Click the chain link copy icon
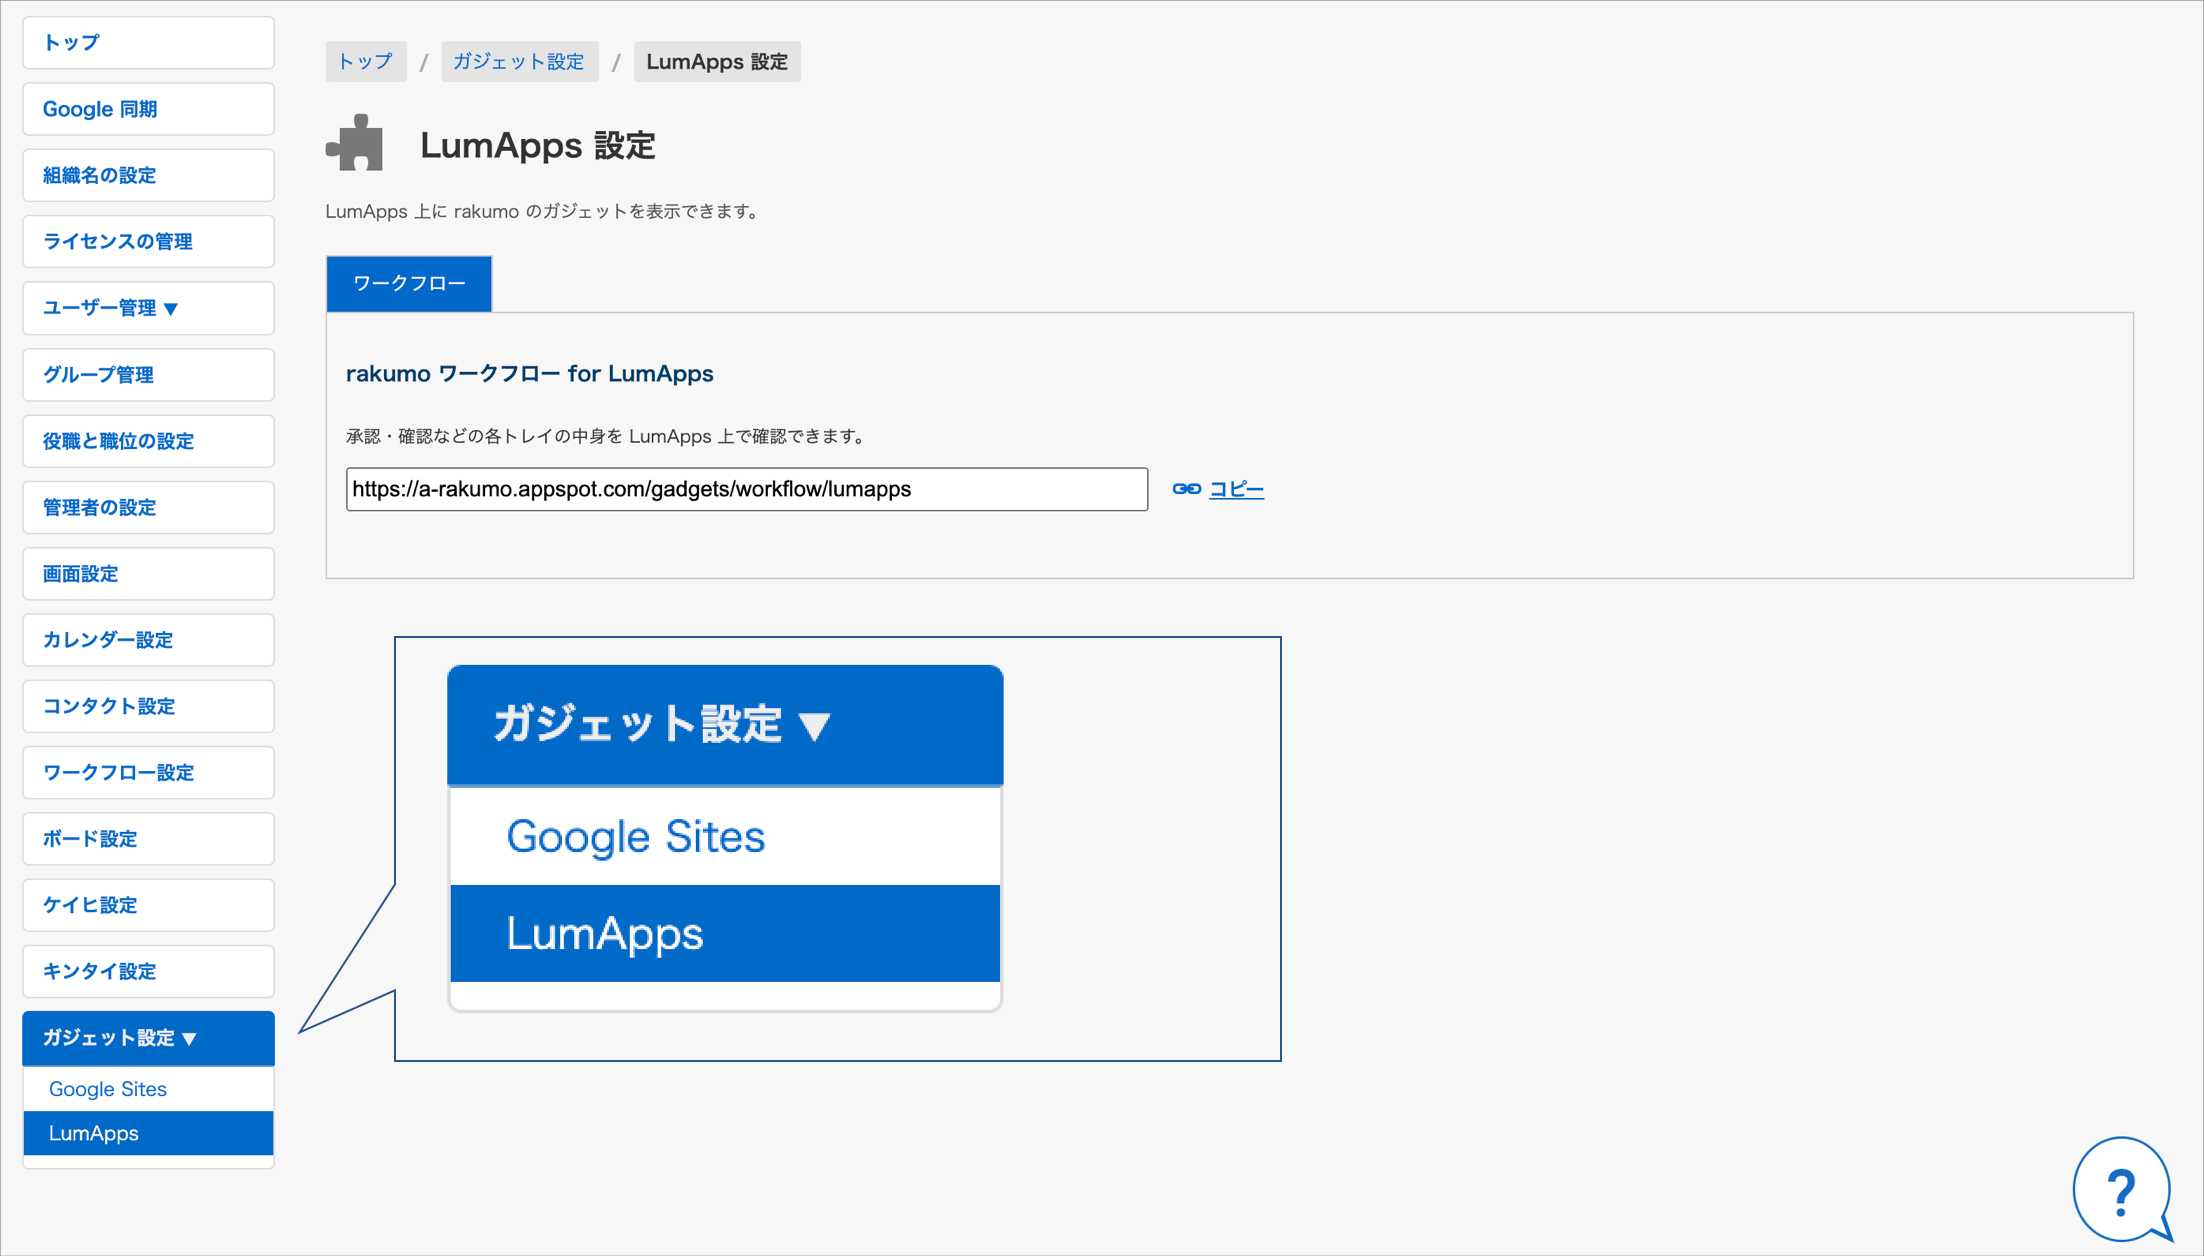 [x=1187, y=489]
